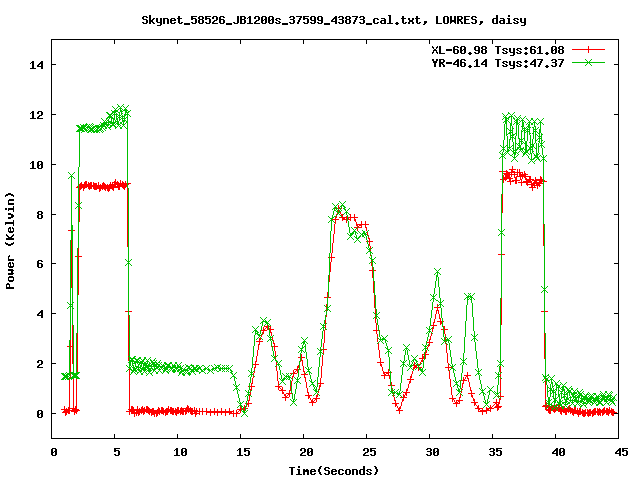640x480 pixels.
Task: Click the y-axis tick label 8
Action: click(40, 215)
